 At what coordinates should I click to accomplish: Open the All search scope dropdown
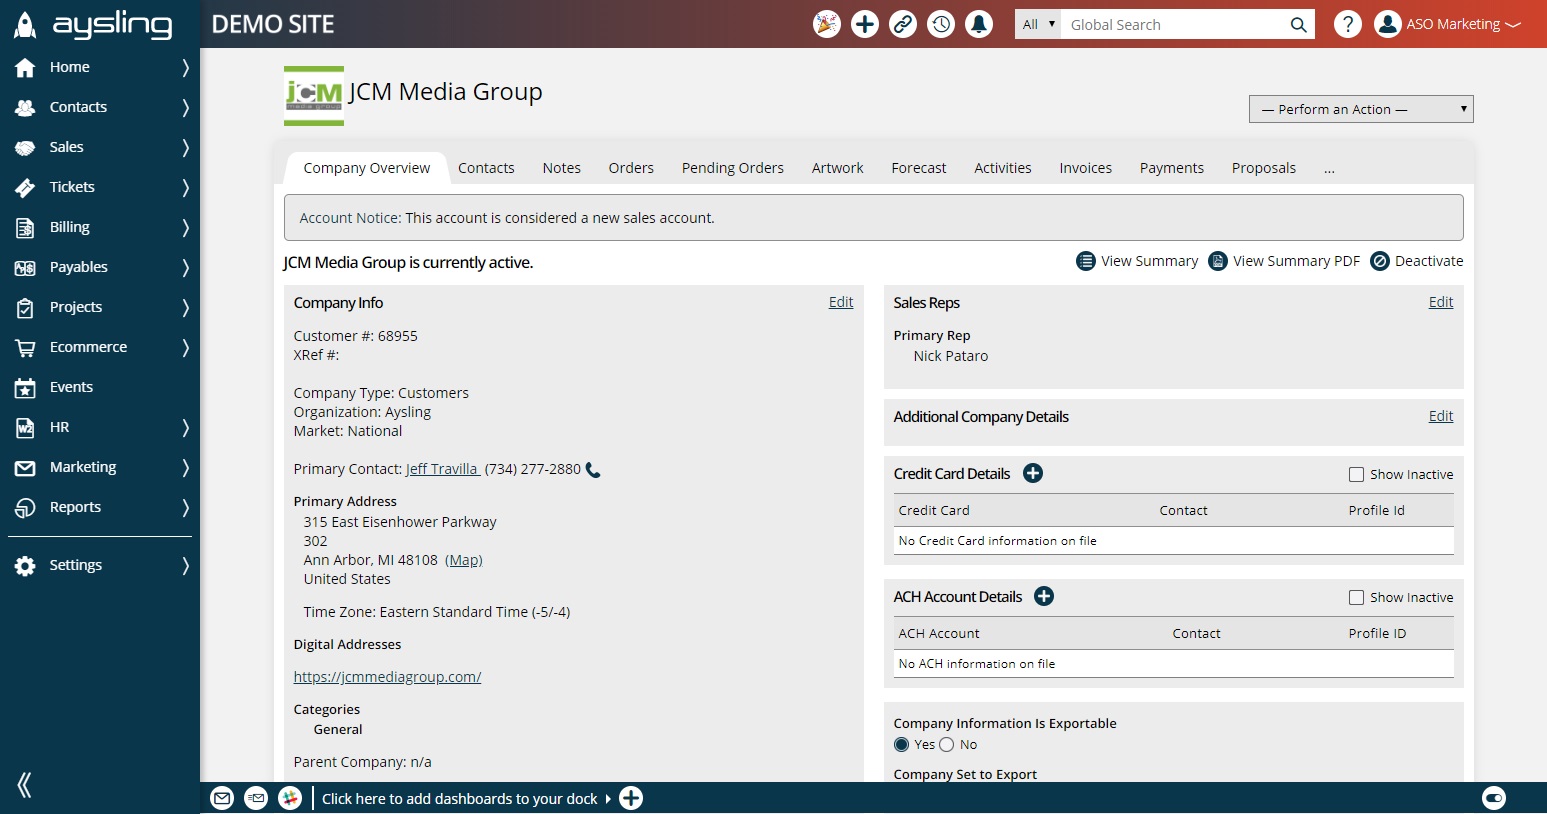[1038, 24]
